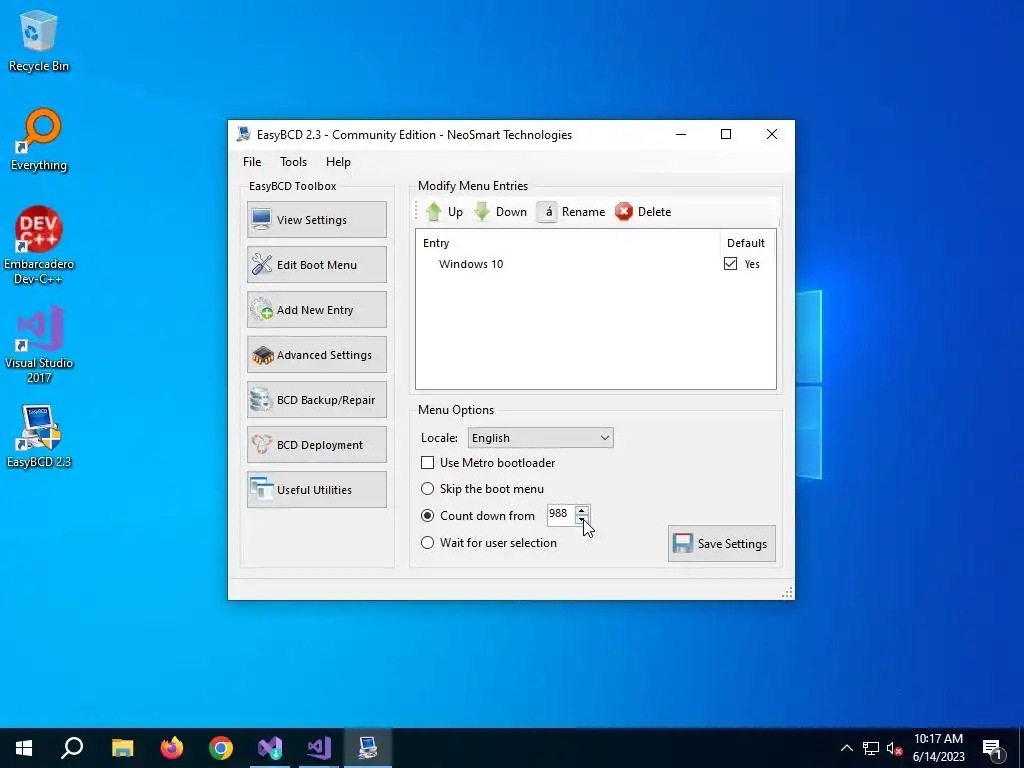Open View Settings in EasyBCD Toolbox
This screenshot has width=1024, height=768.
(317, 220)
